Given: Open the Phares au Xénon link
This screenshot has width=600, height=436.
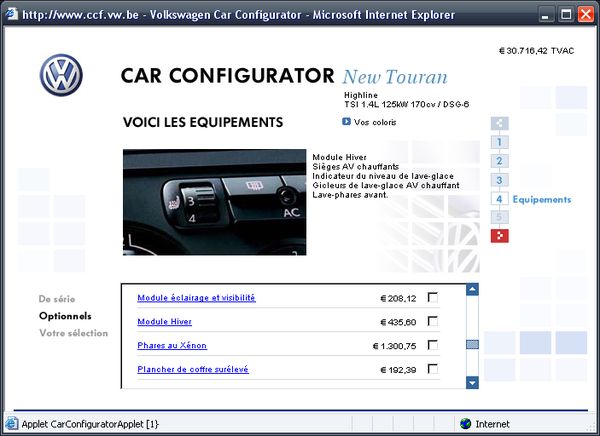Looking at the screenshot, I should (x=173, y=346).
